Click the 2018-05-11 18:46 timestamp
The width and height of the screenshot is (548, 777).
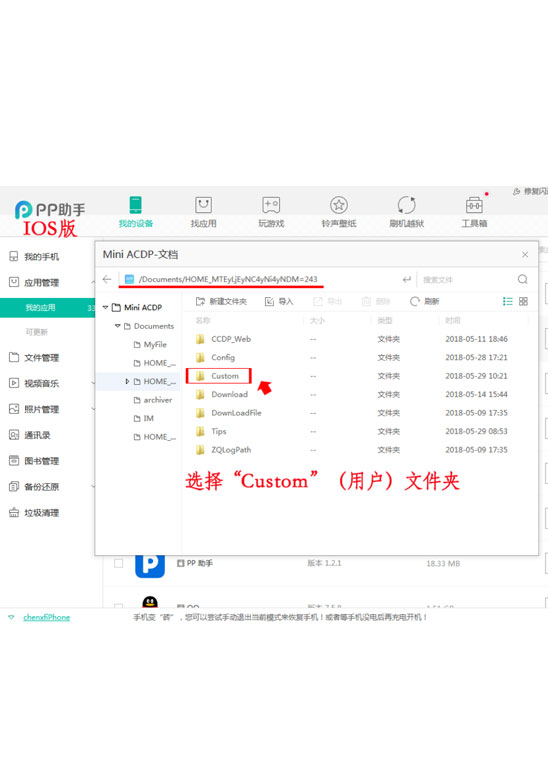(x=476, y=339)
